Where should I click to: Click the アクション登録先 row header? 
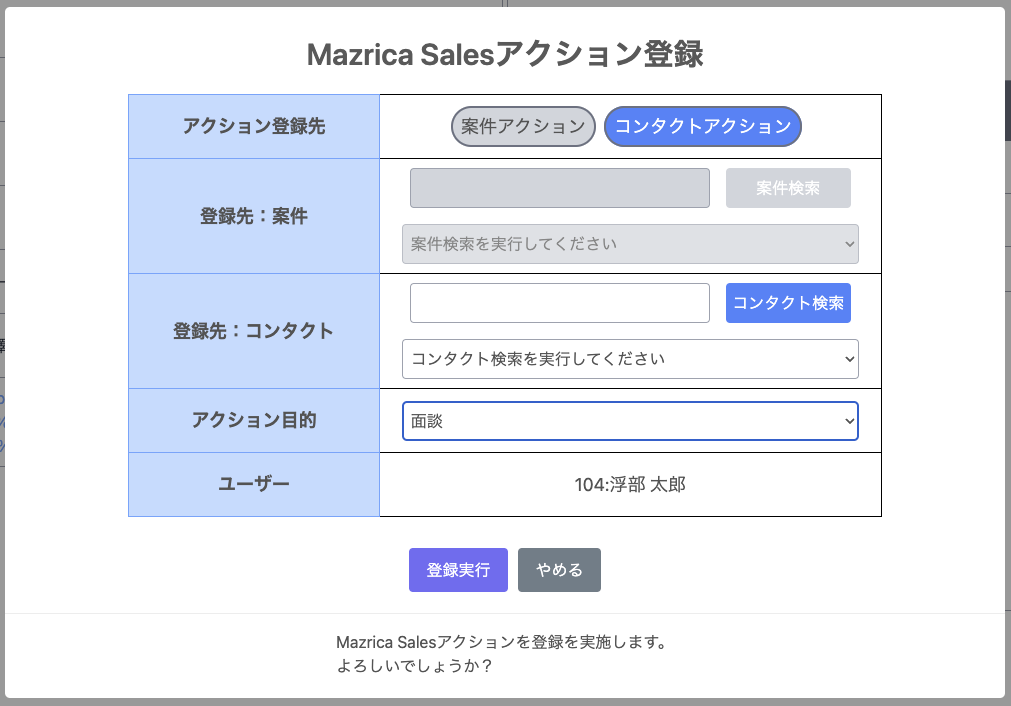pos(253,126)
